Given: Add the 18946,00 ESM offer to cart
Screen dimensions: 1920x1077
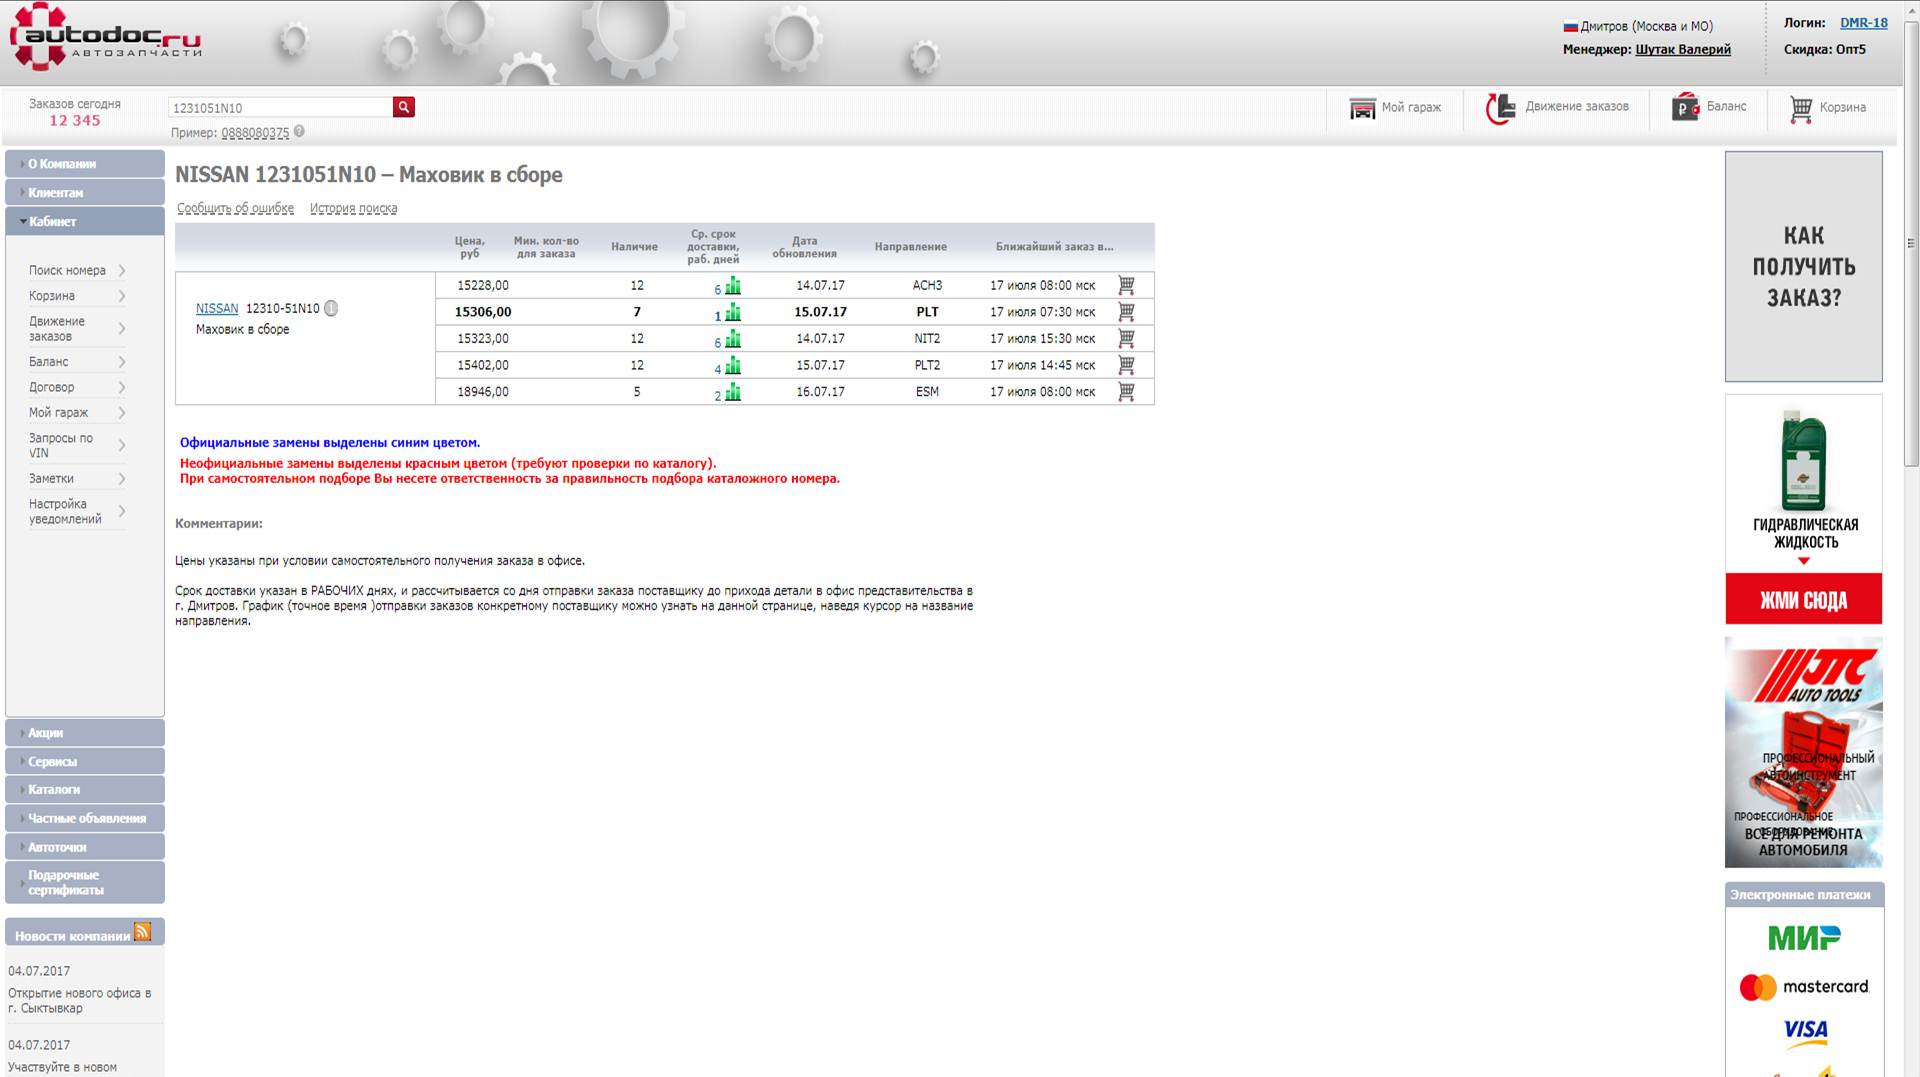Looking at the screenshot, I should point(1126,392).
